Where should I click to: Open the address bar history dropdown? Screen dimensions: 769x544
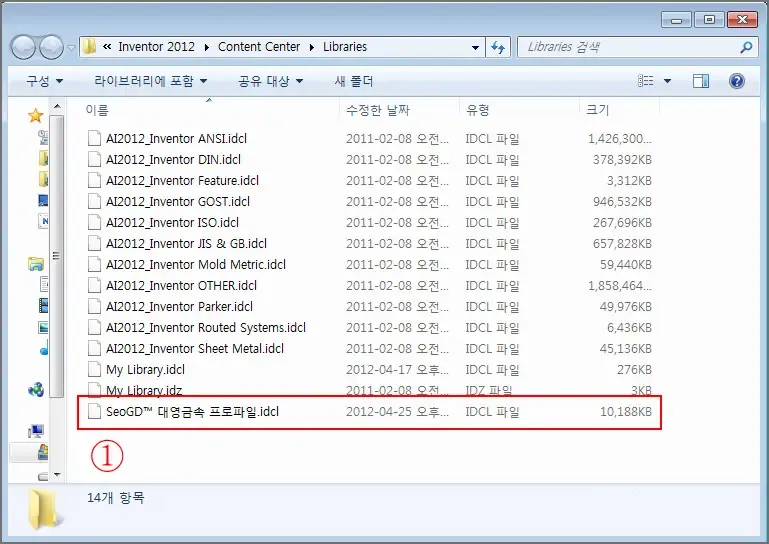[475, 48]
